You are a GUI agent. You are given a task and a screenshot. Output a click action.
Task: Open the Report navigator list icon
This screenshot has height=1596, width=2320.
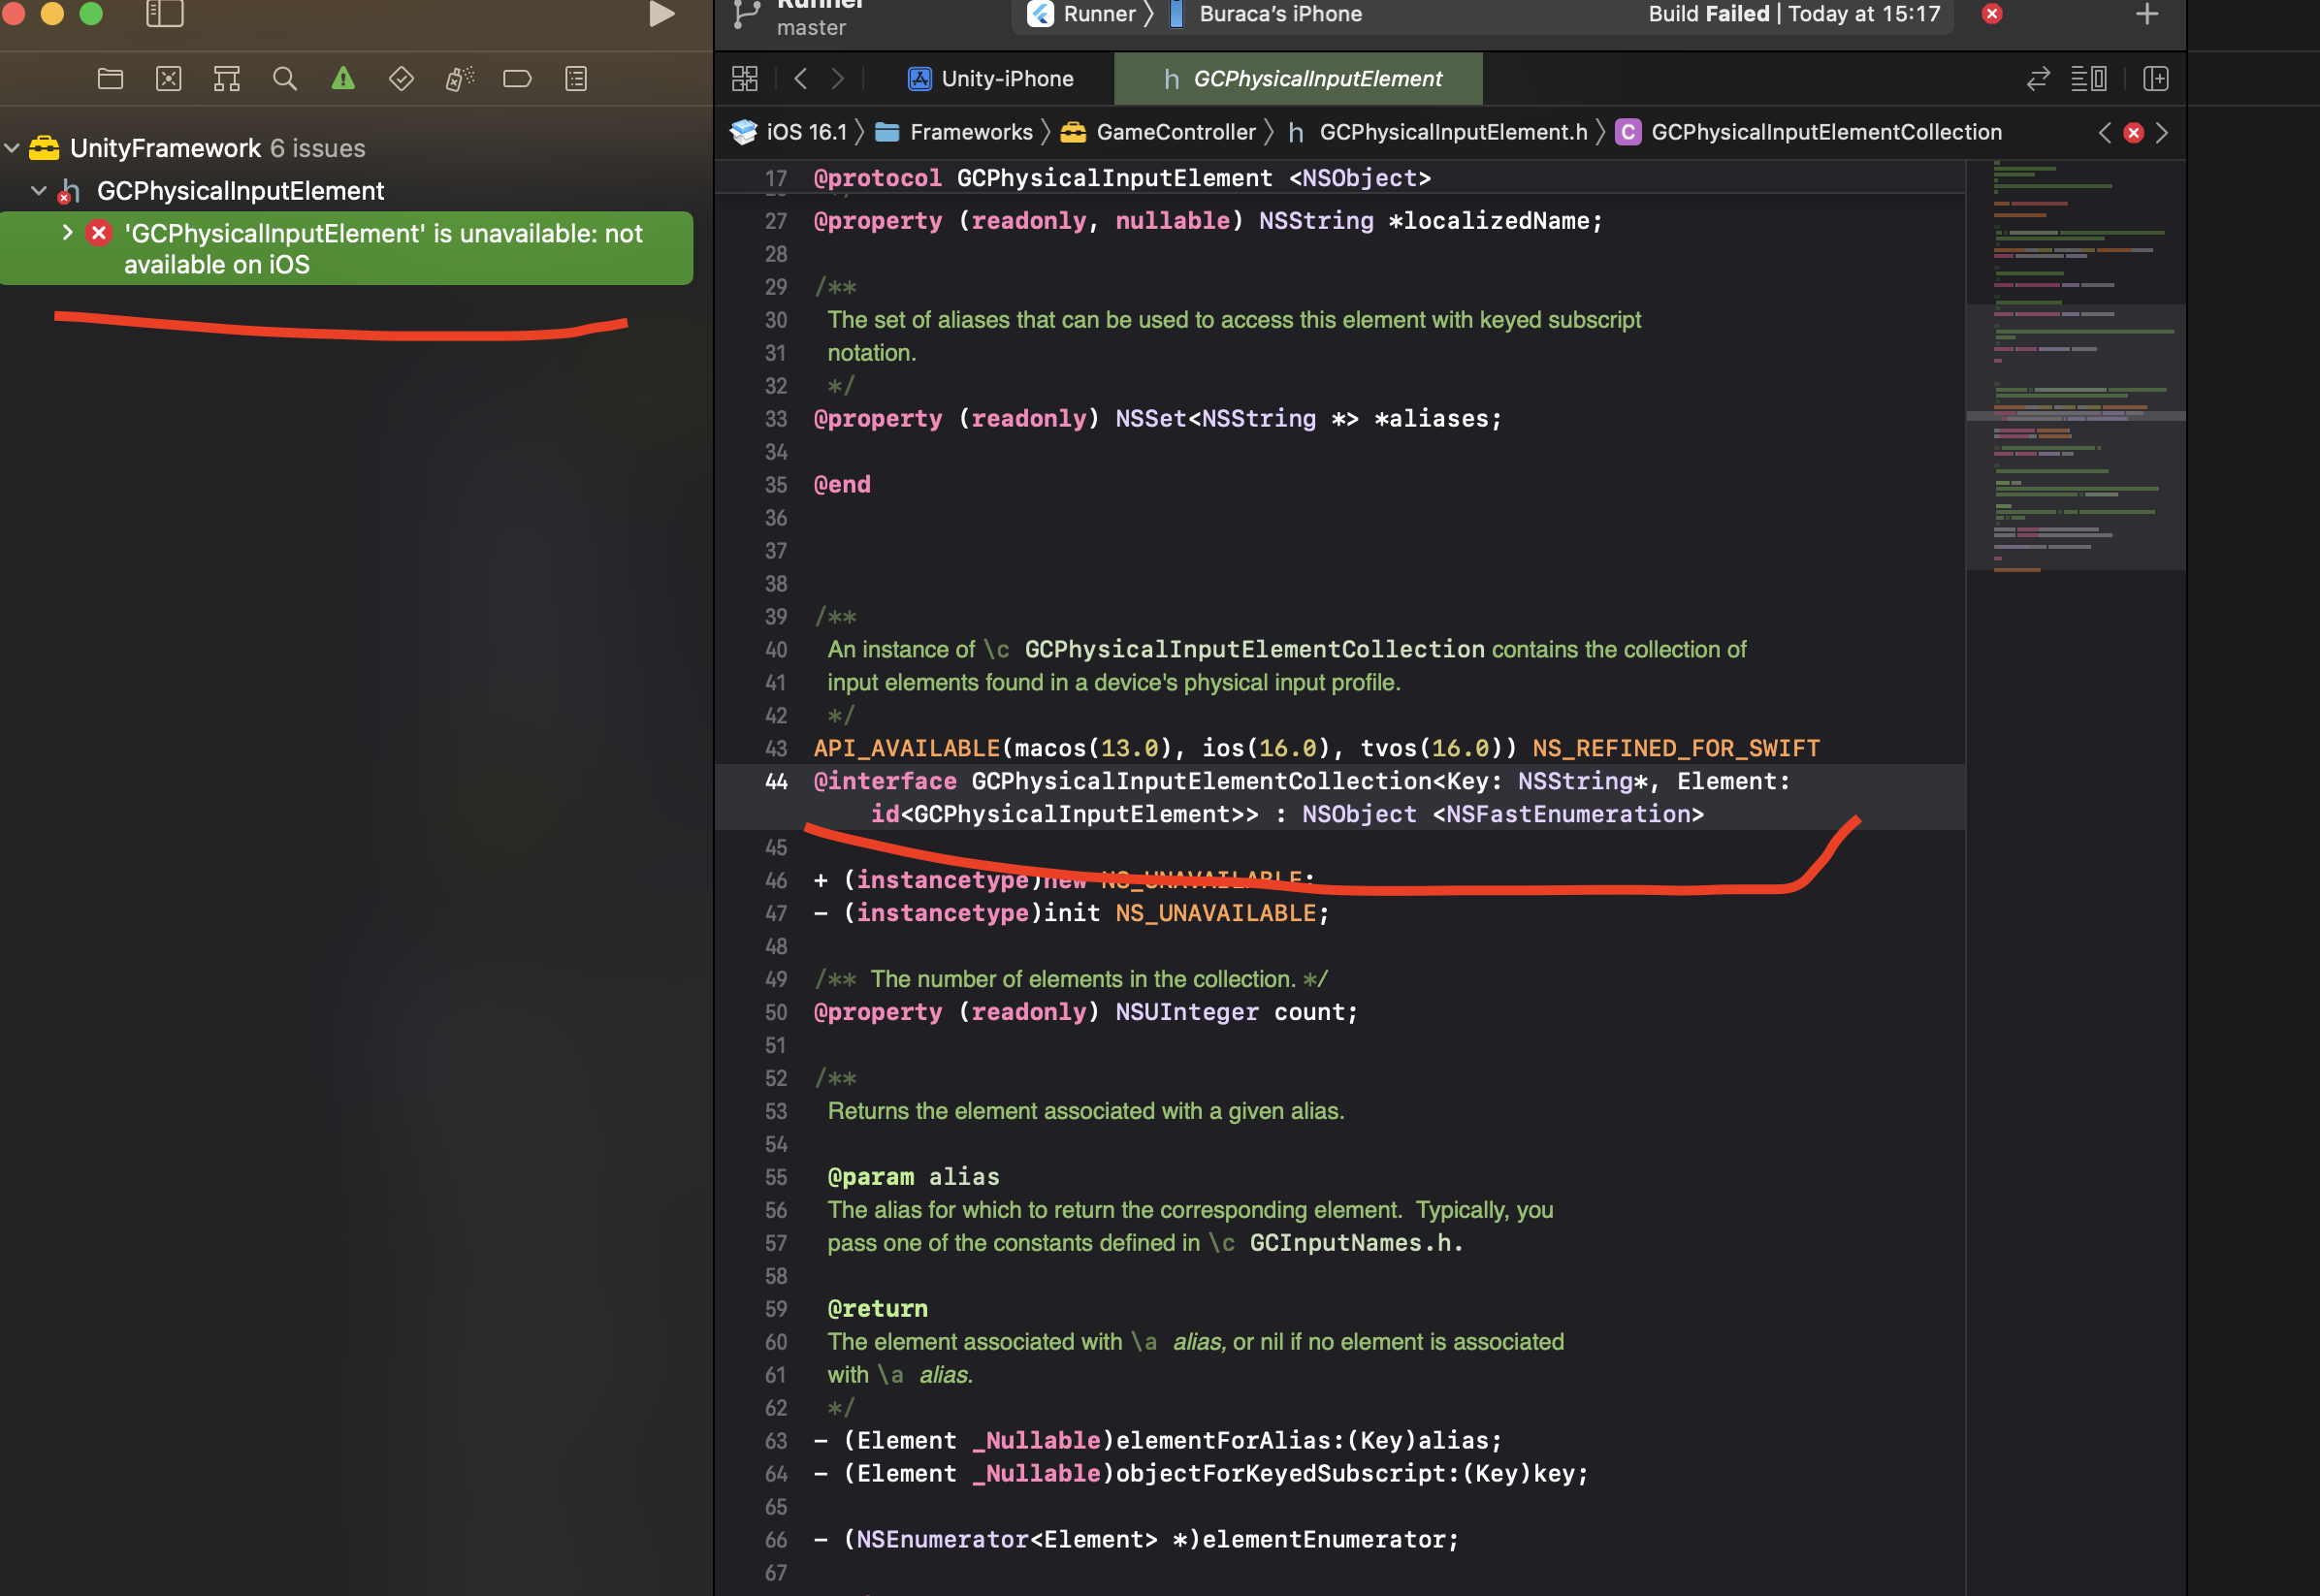pyautogui.click(x=576, y=78)
